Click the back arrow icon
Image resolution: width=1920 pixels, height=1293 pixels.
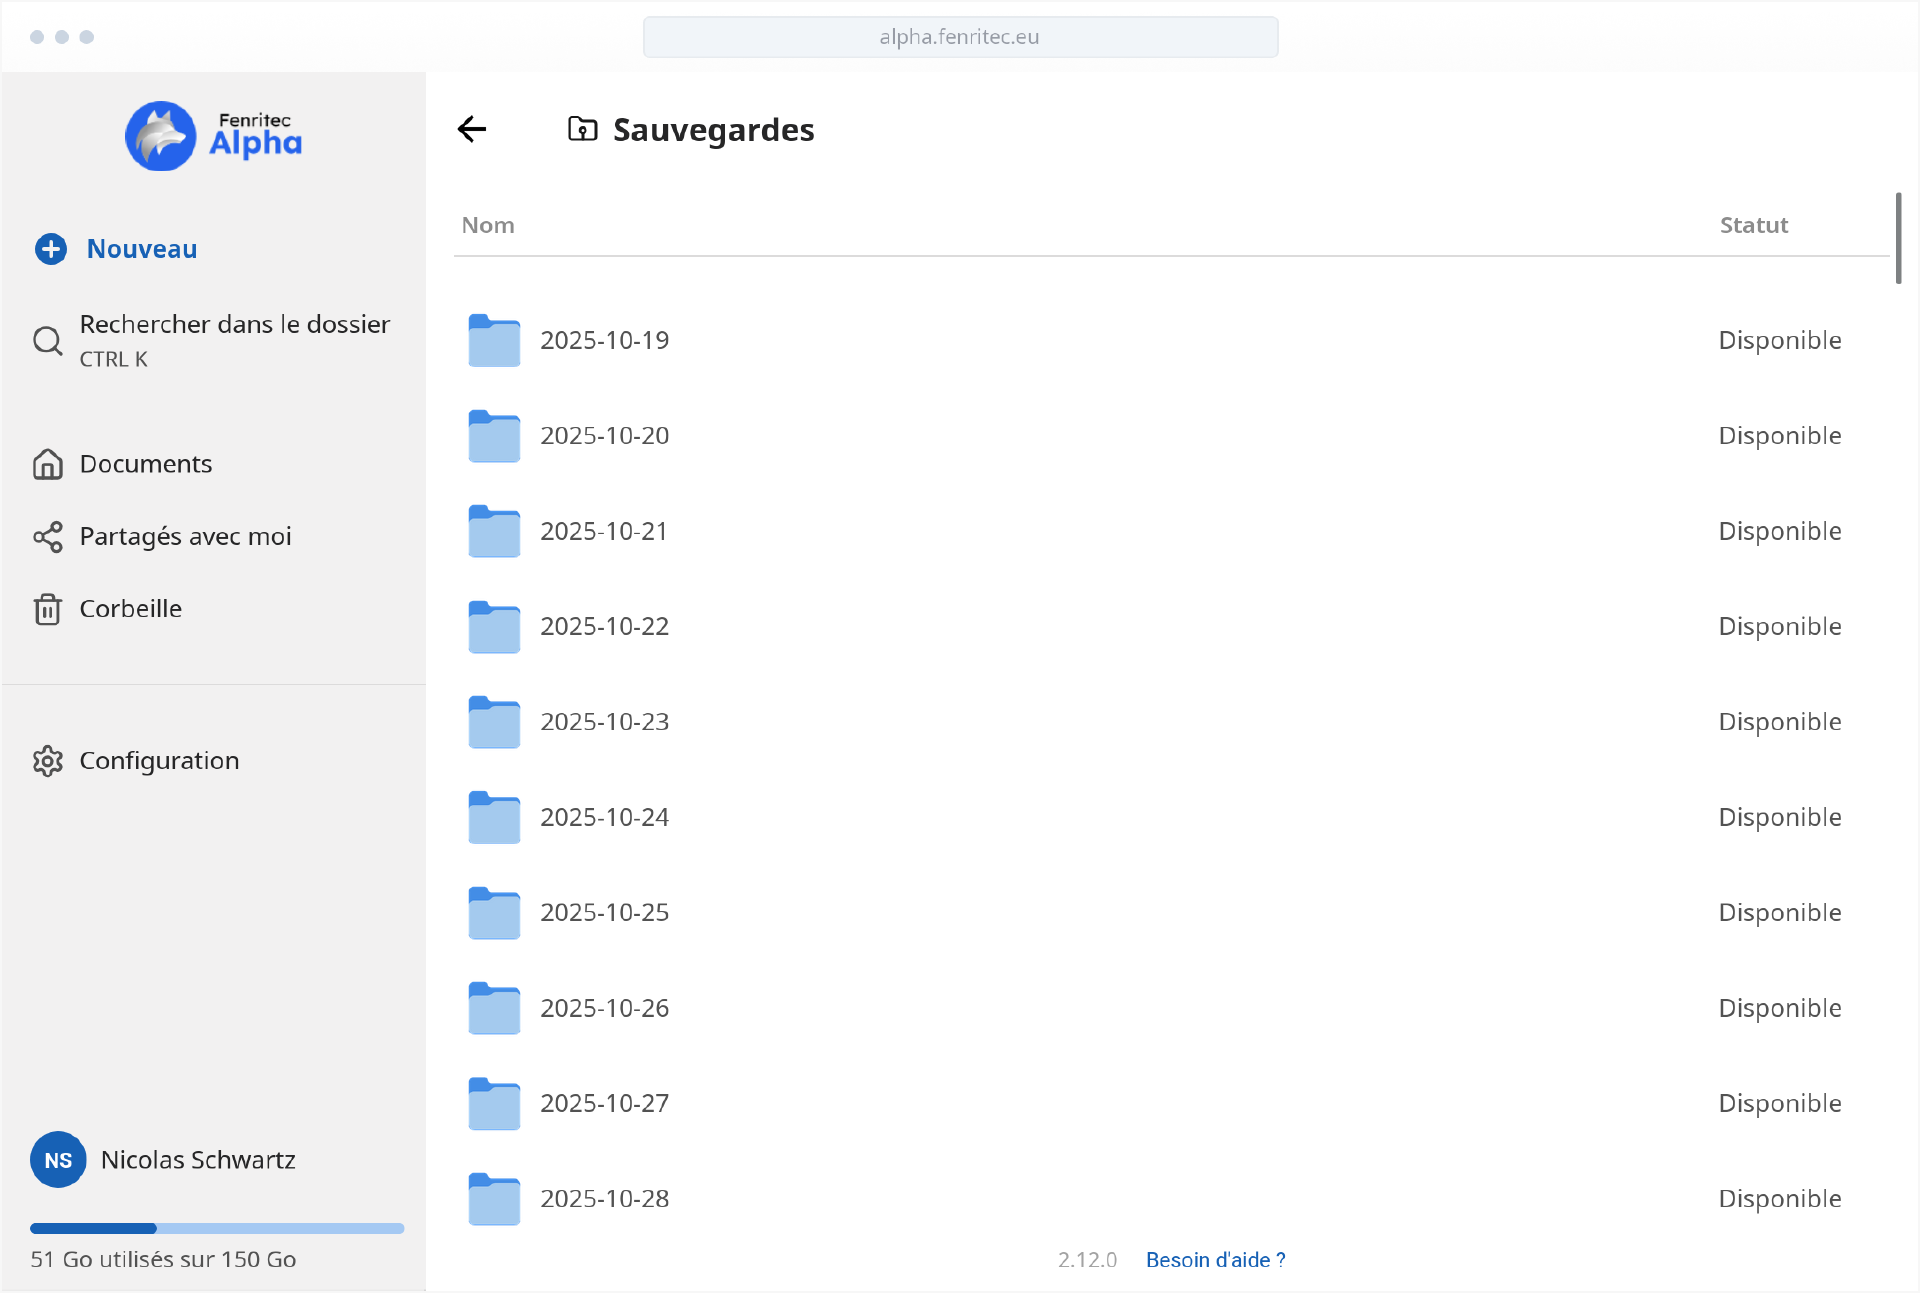tap(472, 129)
